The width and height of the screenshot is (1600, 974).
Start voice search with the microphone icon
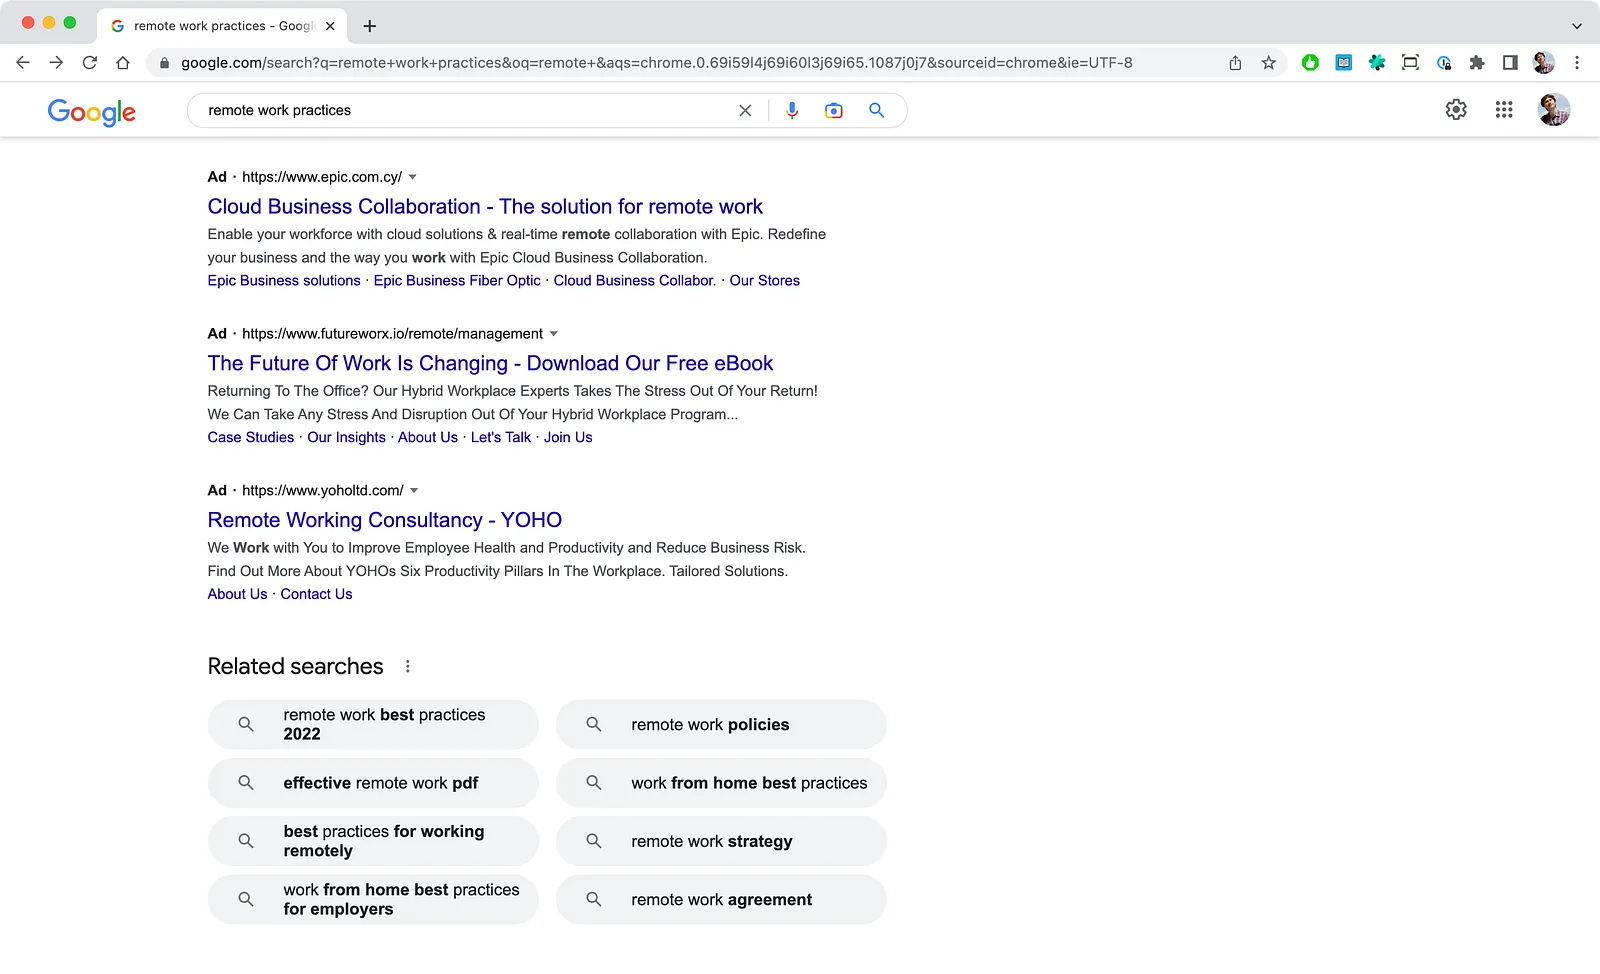click(792, 111)
